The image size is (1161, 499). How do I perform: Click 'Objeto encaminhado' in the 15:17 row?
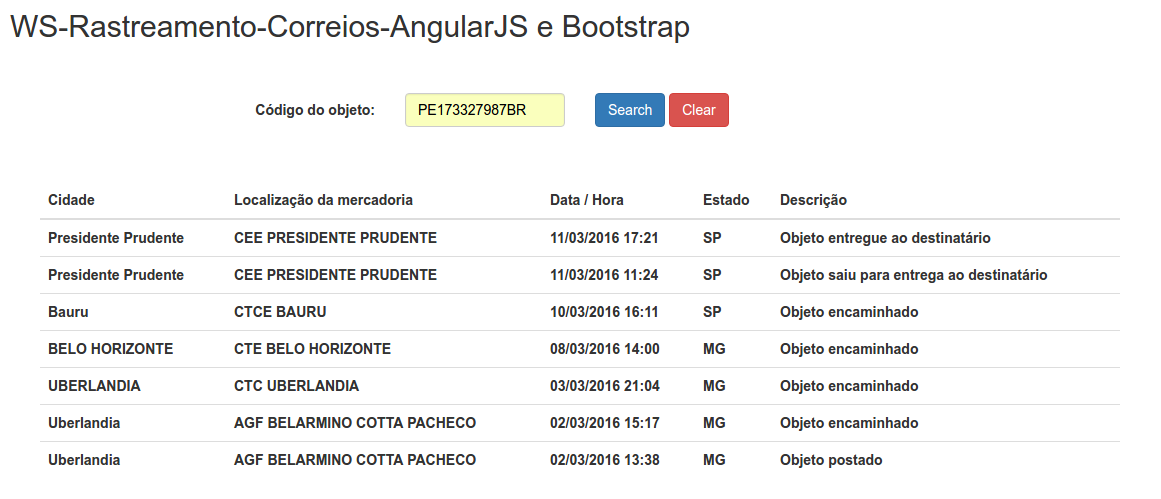(x=849, y=423)
